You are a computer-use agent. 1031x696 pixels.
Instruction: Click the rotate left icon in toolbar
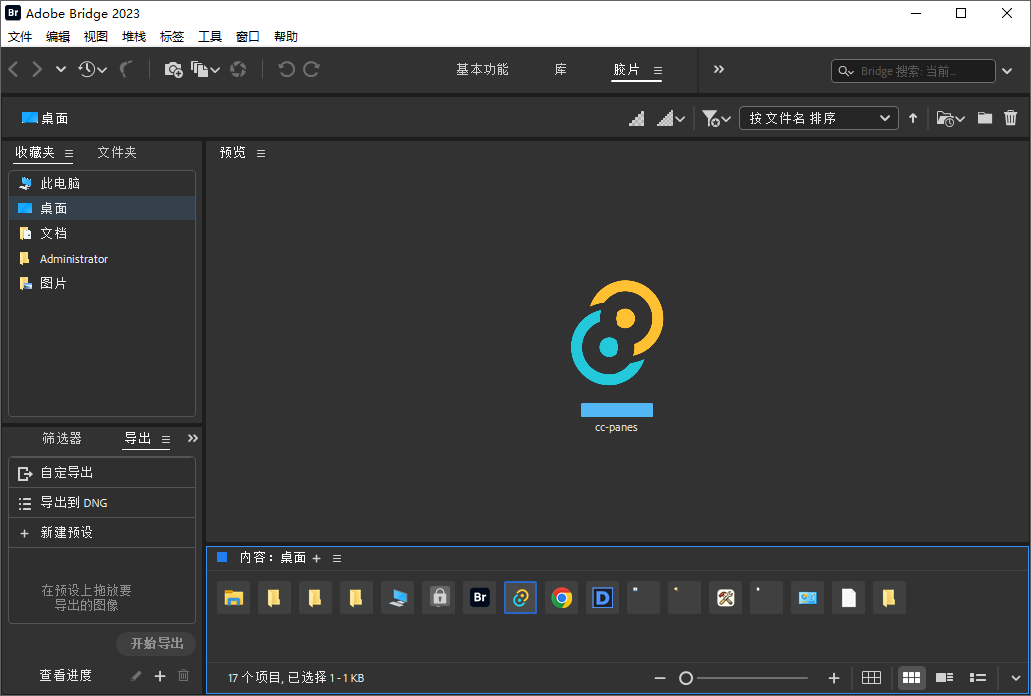[x=286, y=69]
